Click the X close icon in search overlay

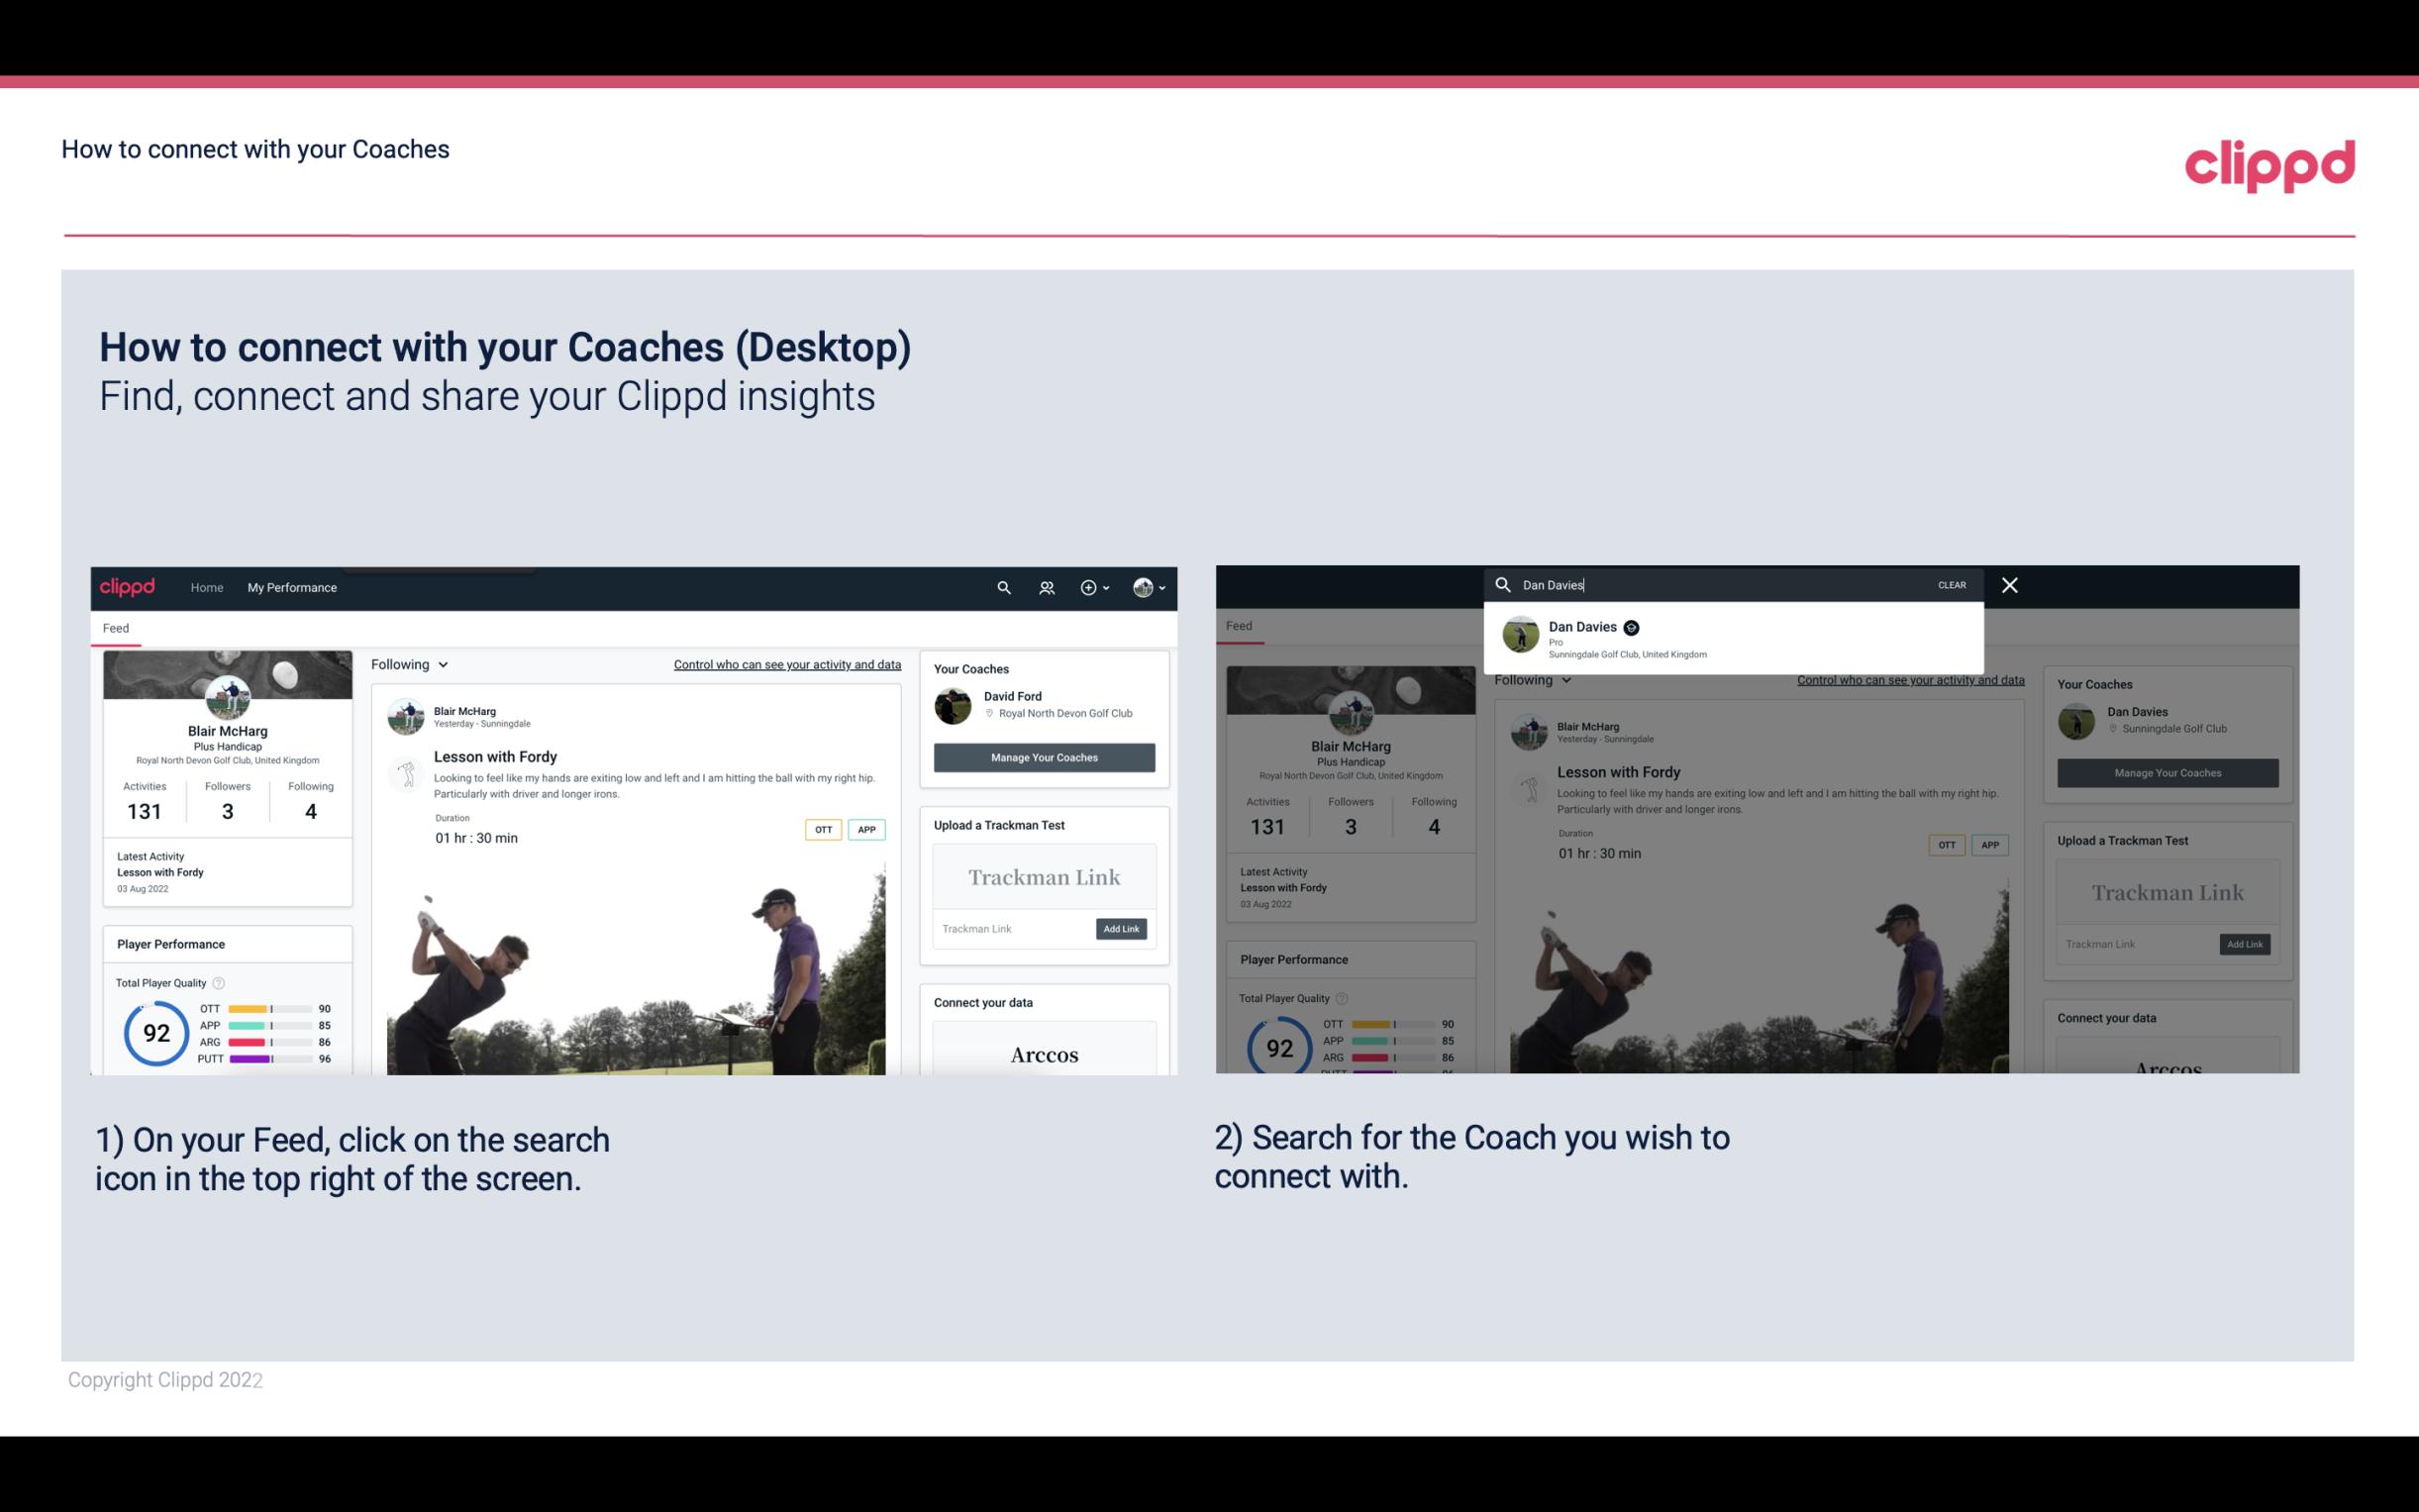[x=2010, y=583]
